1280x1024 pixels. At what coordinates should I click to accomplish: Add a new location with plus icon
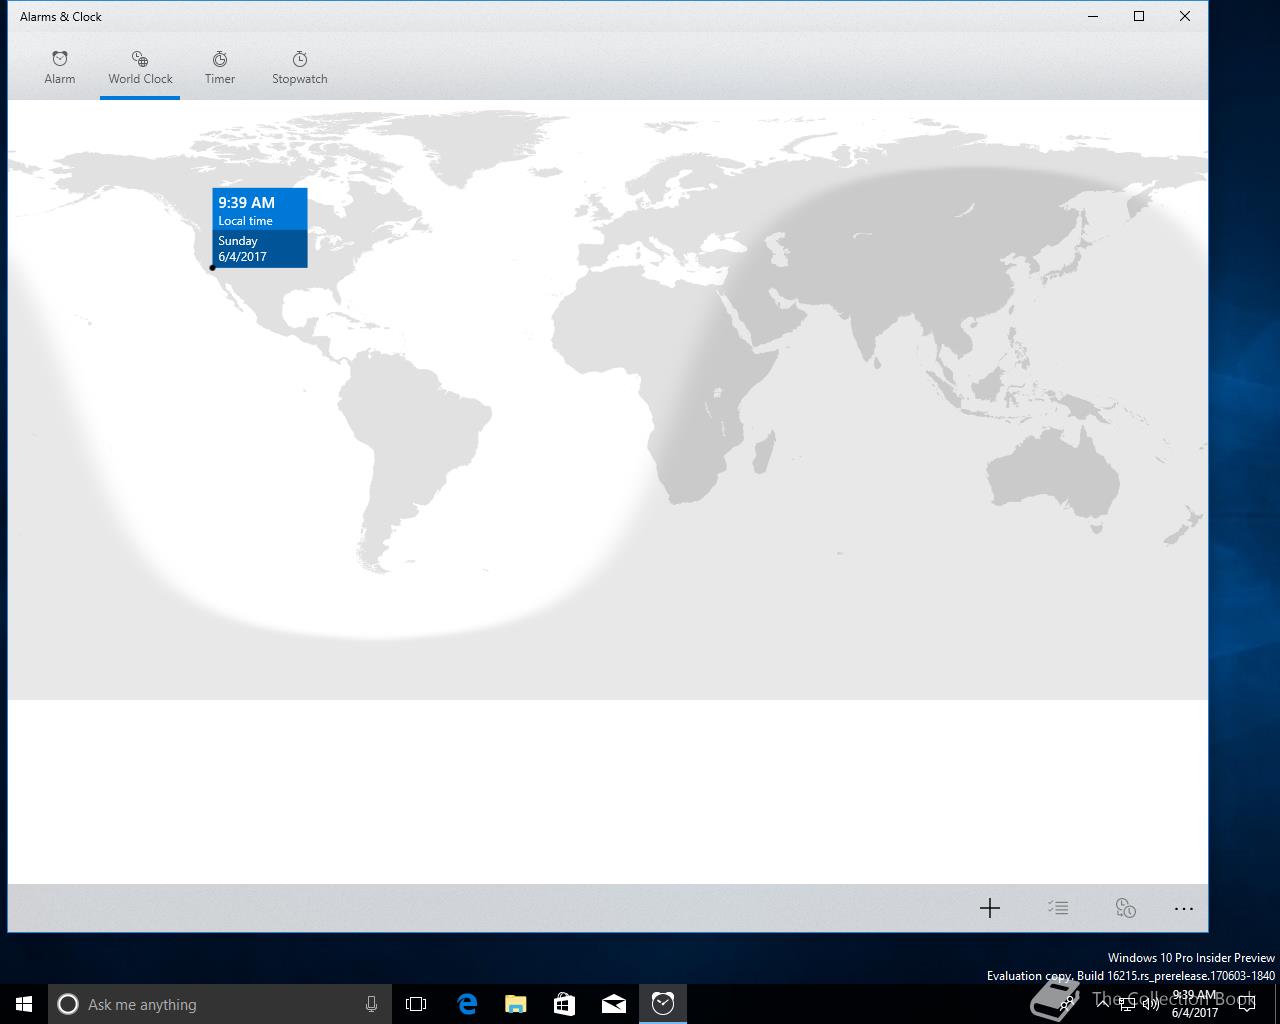pyautogui.click(x=990, y=908)
